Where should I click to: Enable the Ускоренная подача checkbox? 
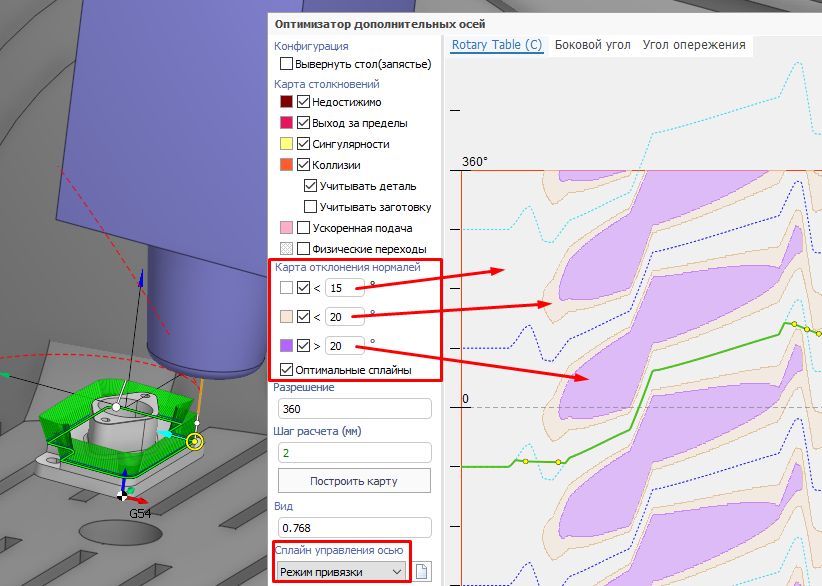pos(304,228)
